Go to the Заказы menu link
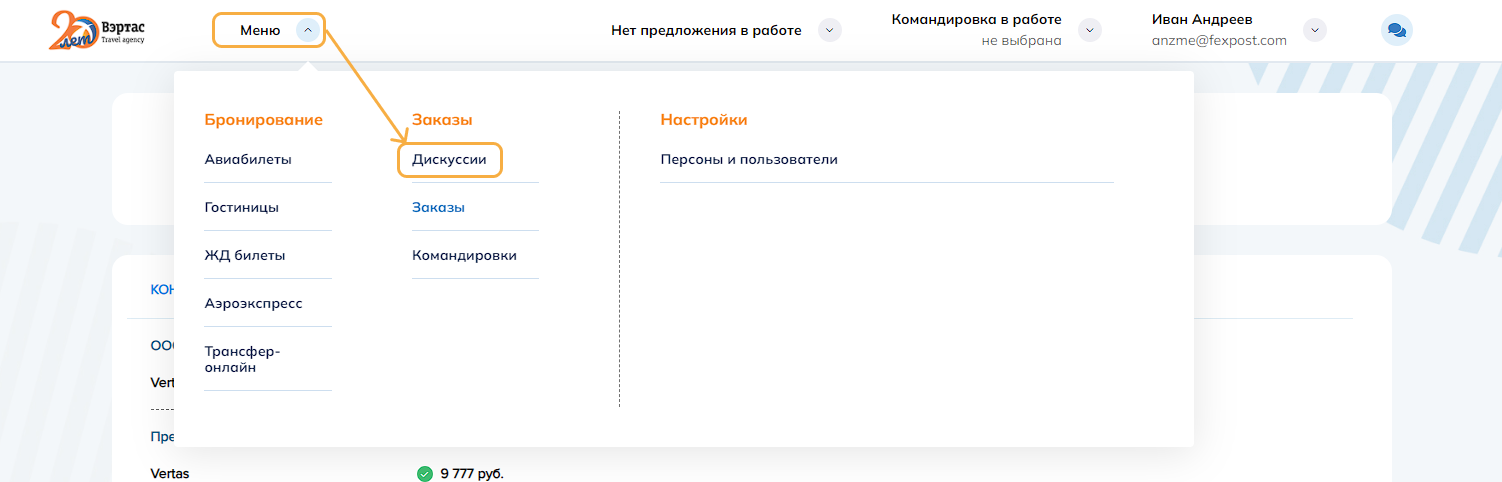Viewport: 1502px width, 482px height. (x=438, y=208)
